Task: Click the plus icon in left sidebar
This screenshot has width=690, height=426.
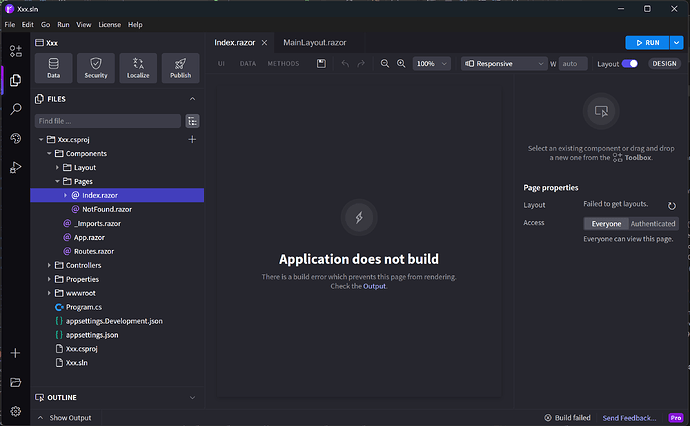Action: [x=15, y=353]
